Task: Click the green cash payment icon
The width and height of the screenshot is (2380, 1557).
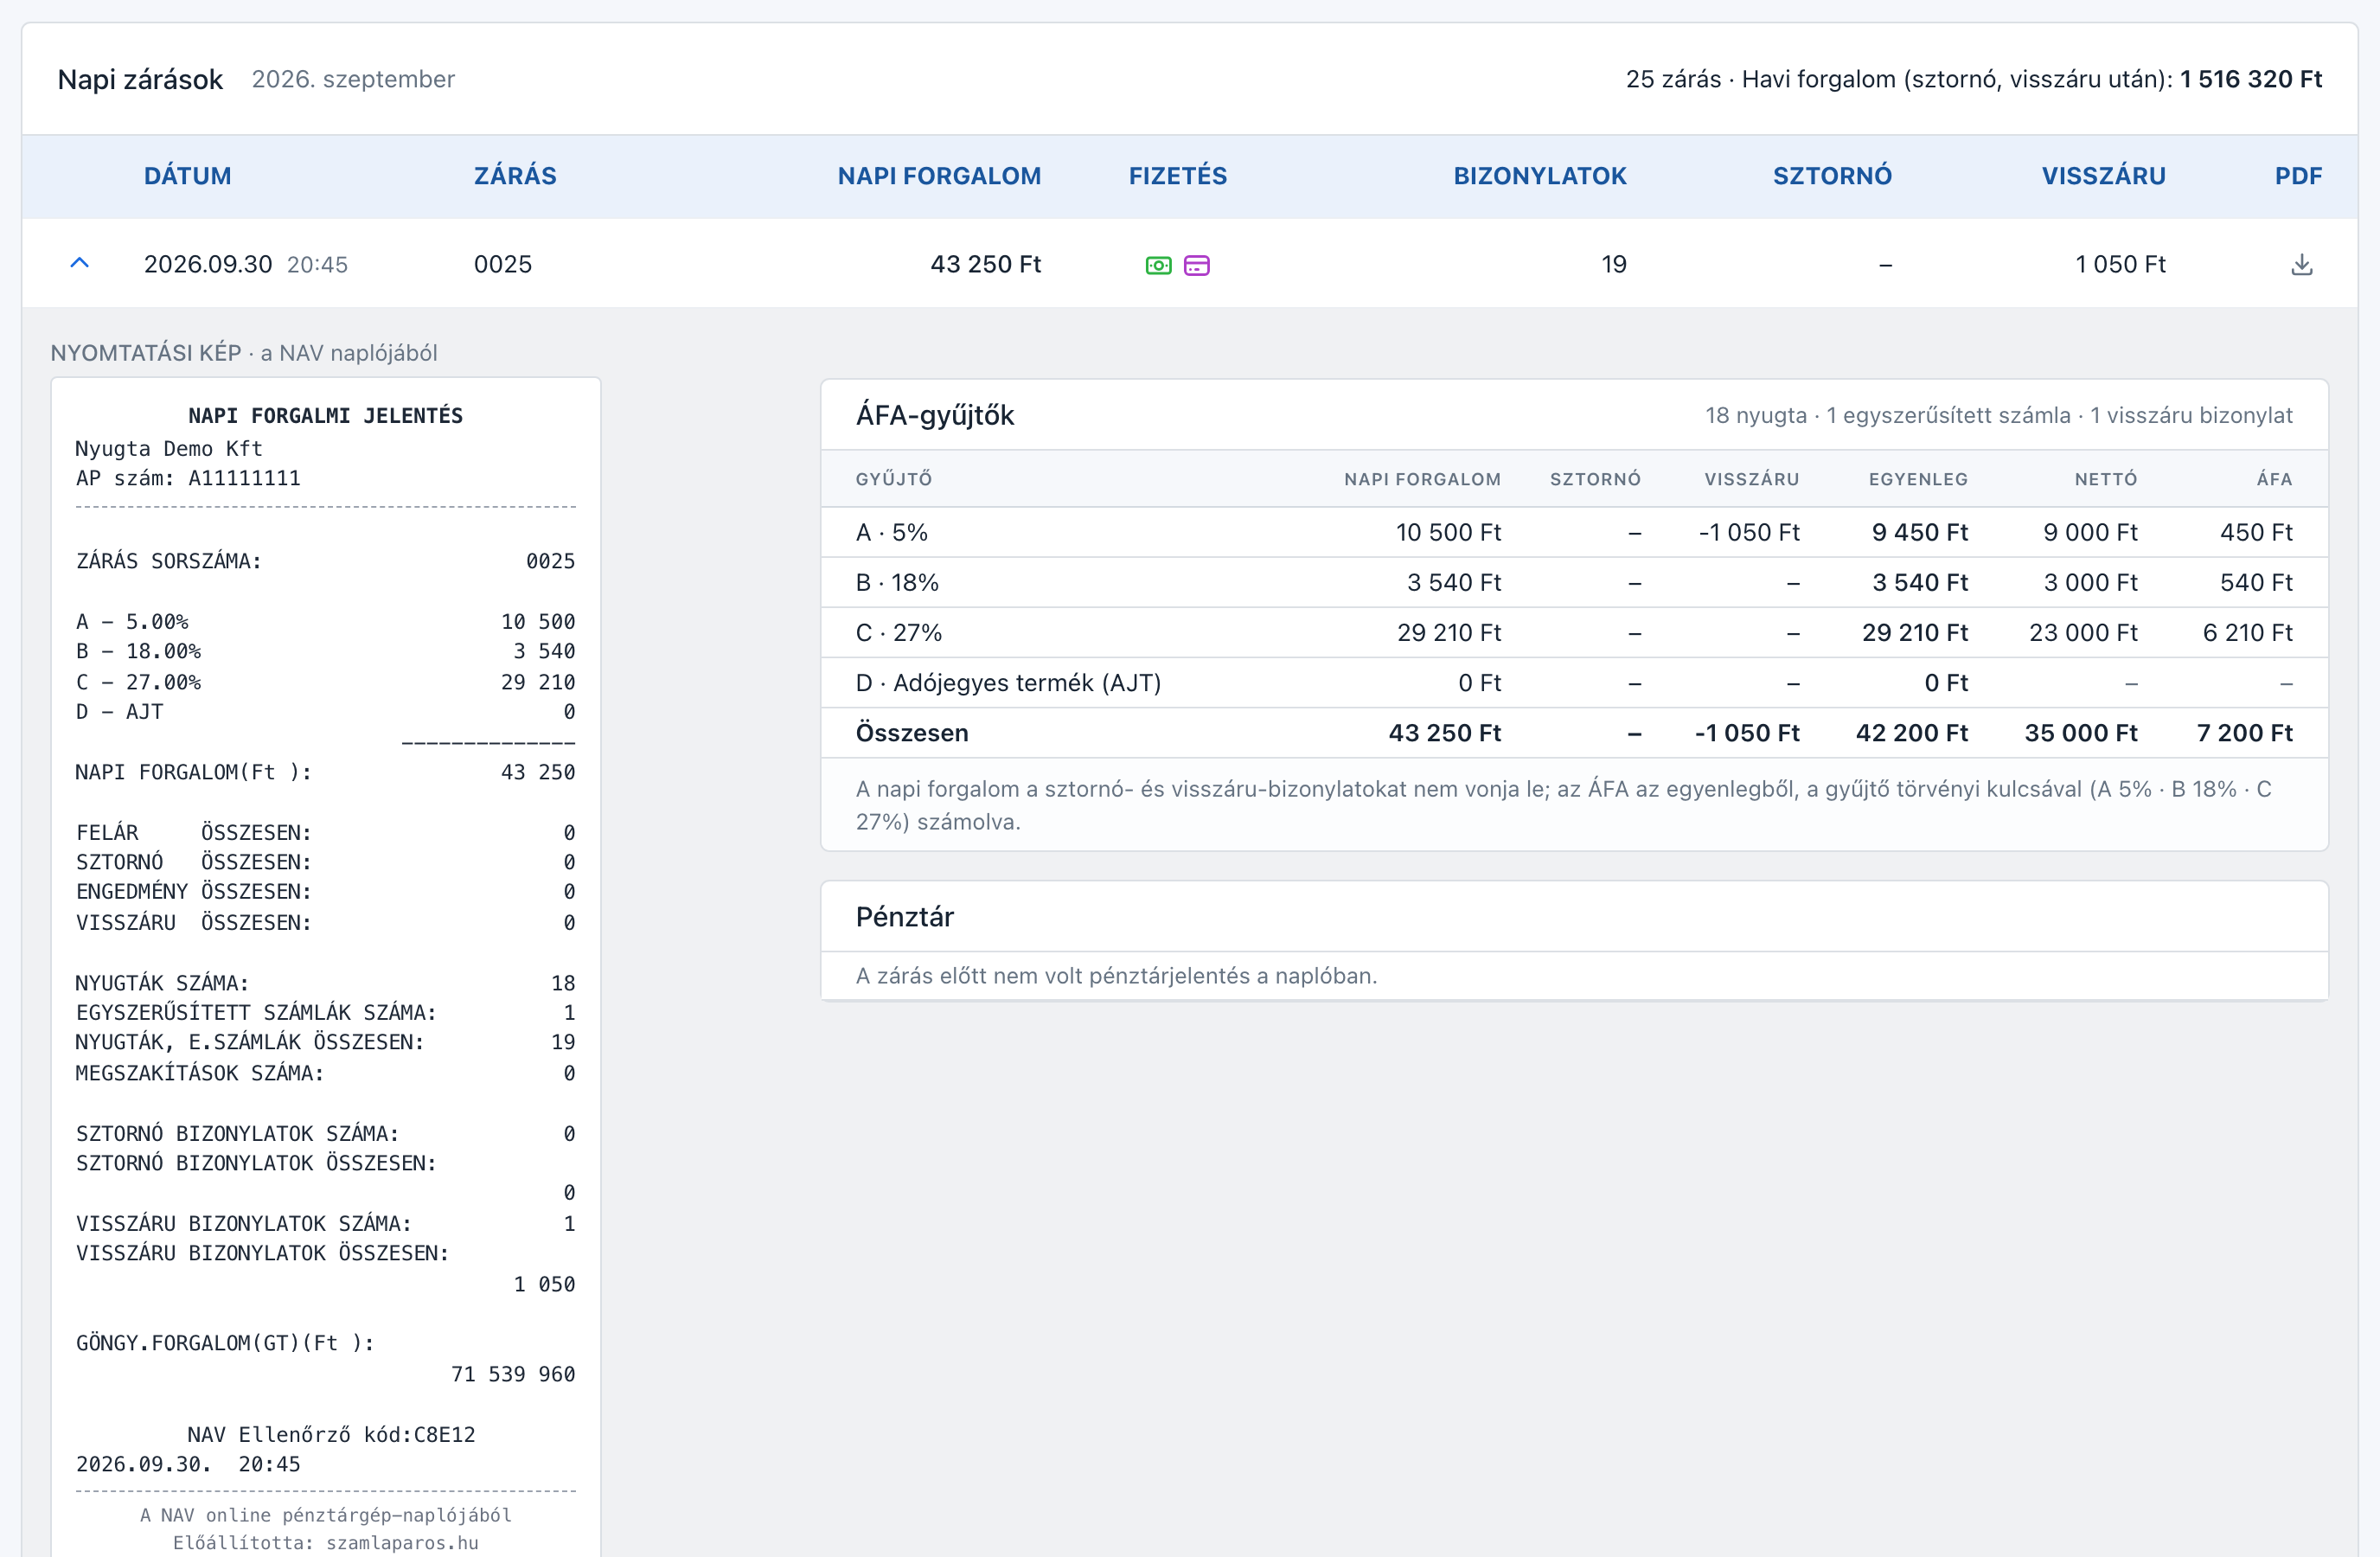Action: [x=1158, y=265]
